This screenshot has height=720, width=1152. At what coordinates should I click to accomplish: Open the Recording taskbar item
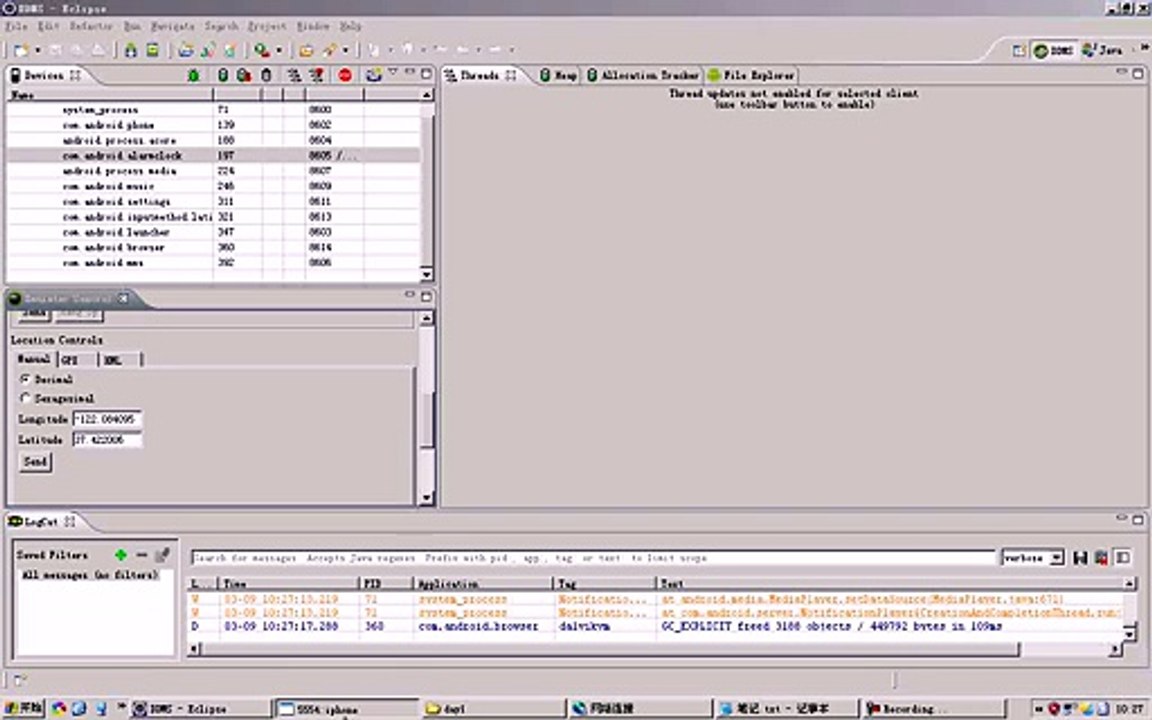tap(933, 709)
